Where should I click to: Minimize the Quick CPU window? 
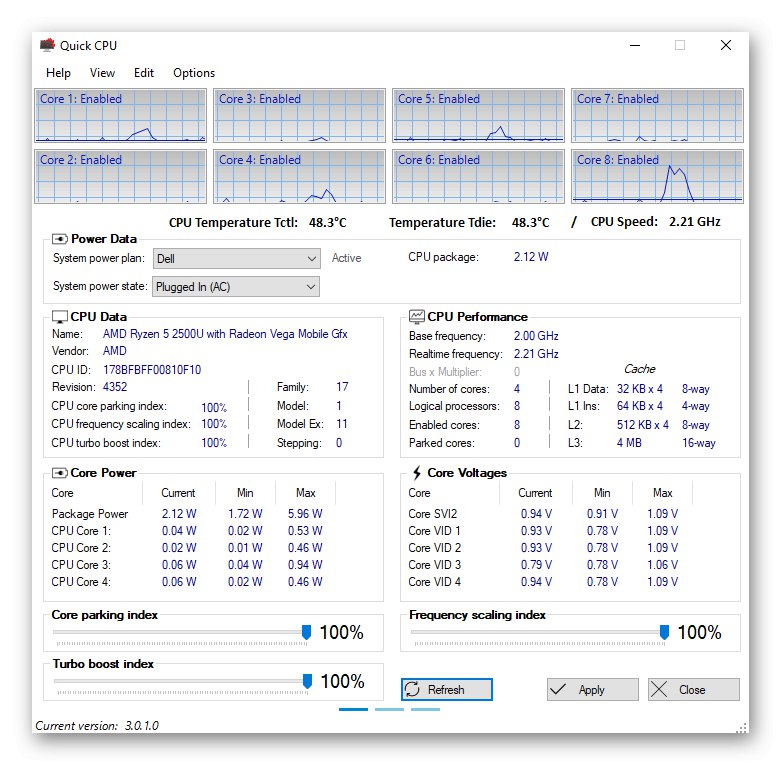point(635,45)
